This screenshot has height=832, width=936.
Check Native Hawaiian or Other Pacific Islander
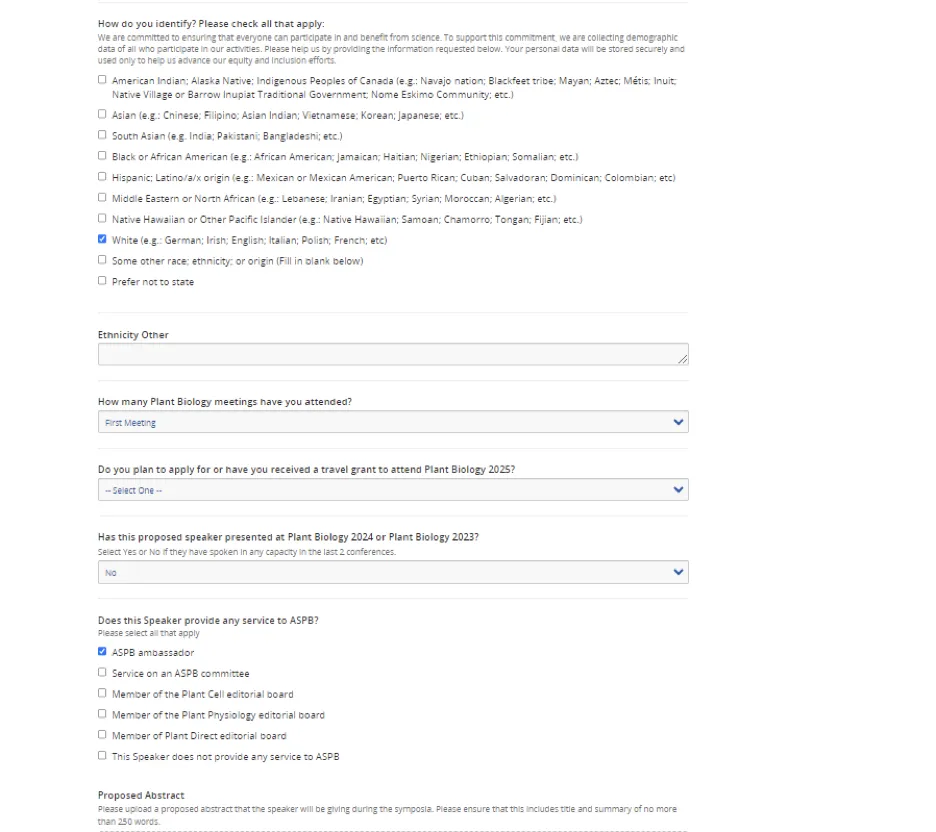point(102,218)
